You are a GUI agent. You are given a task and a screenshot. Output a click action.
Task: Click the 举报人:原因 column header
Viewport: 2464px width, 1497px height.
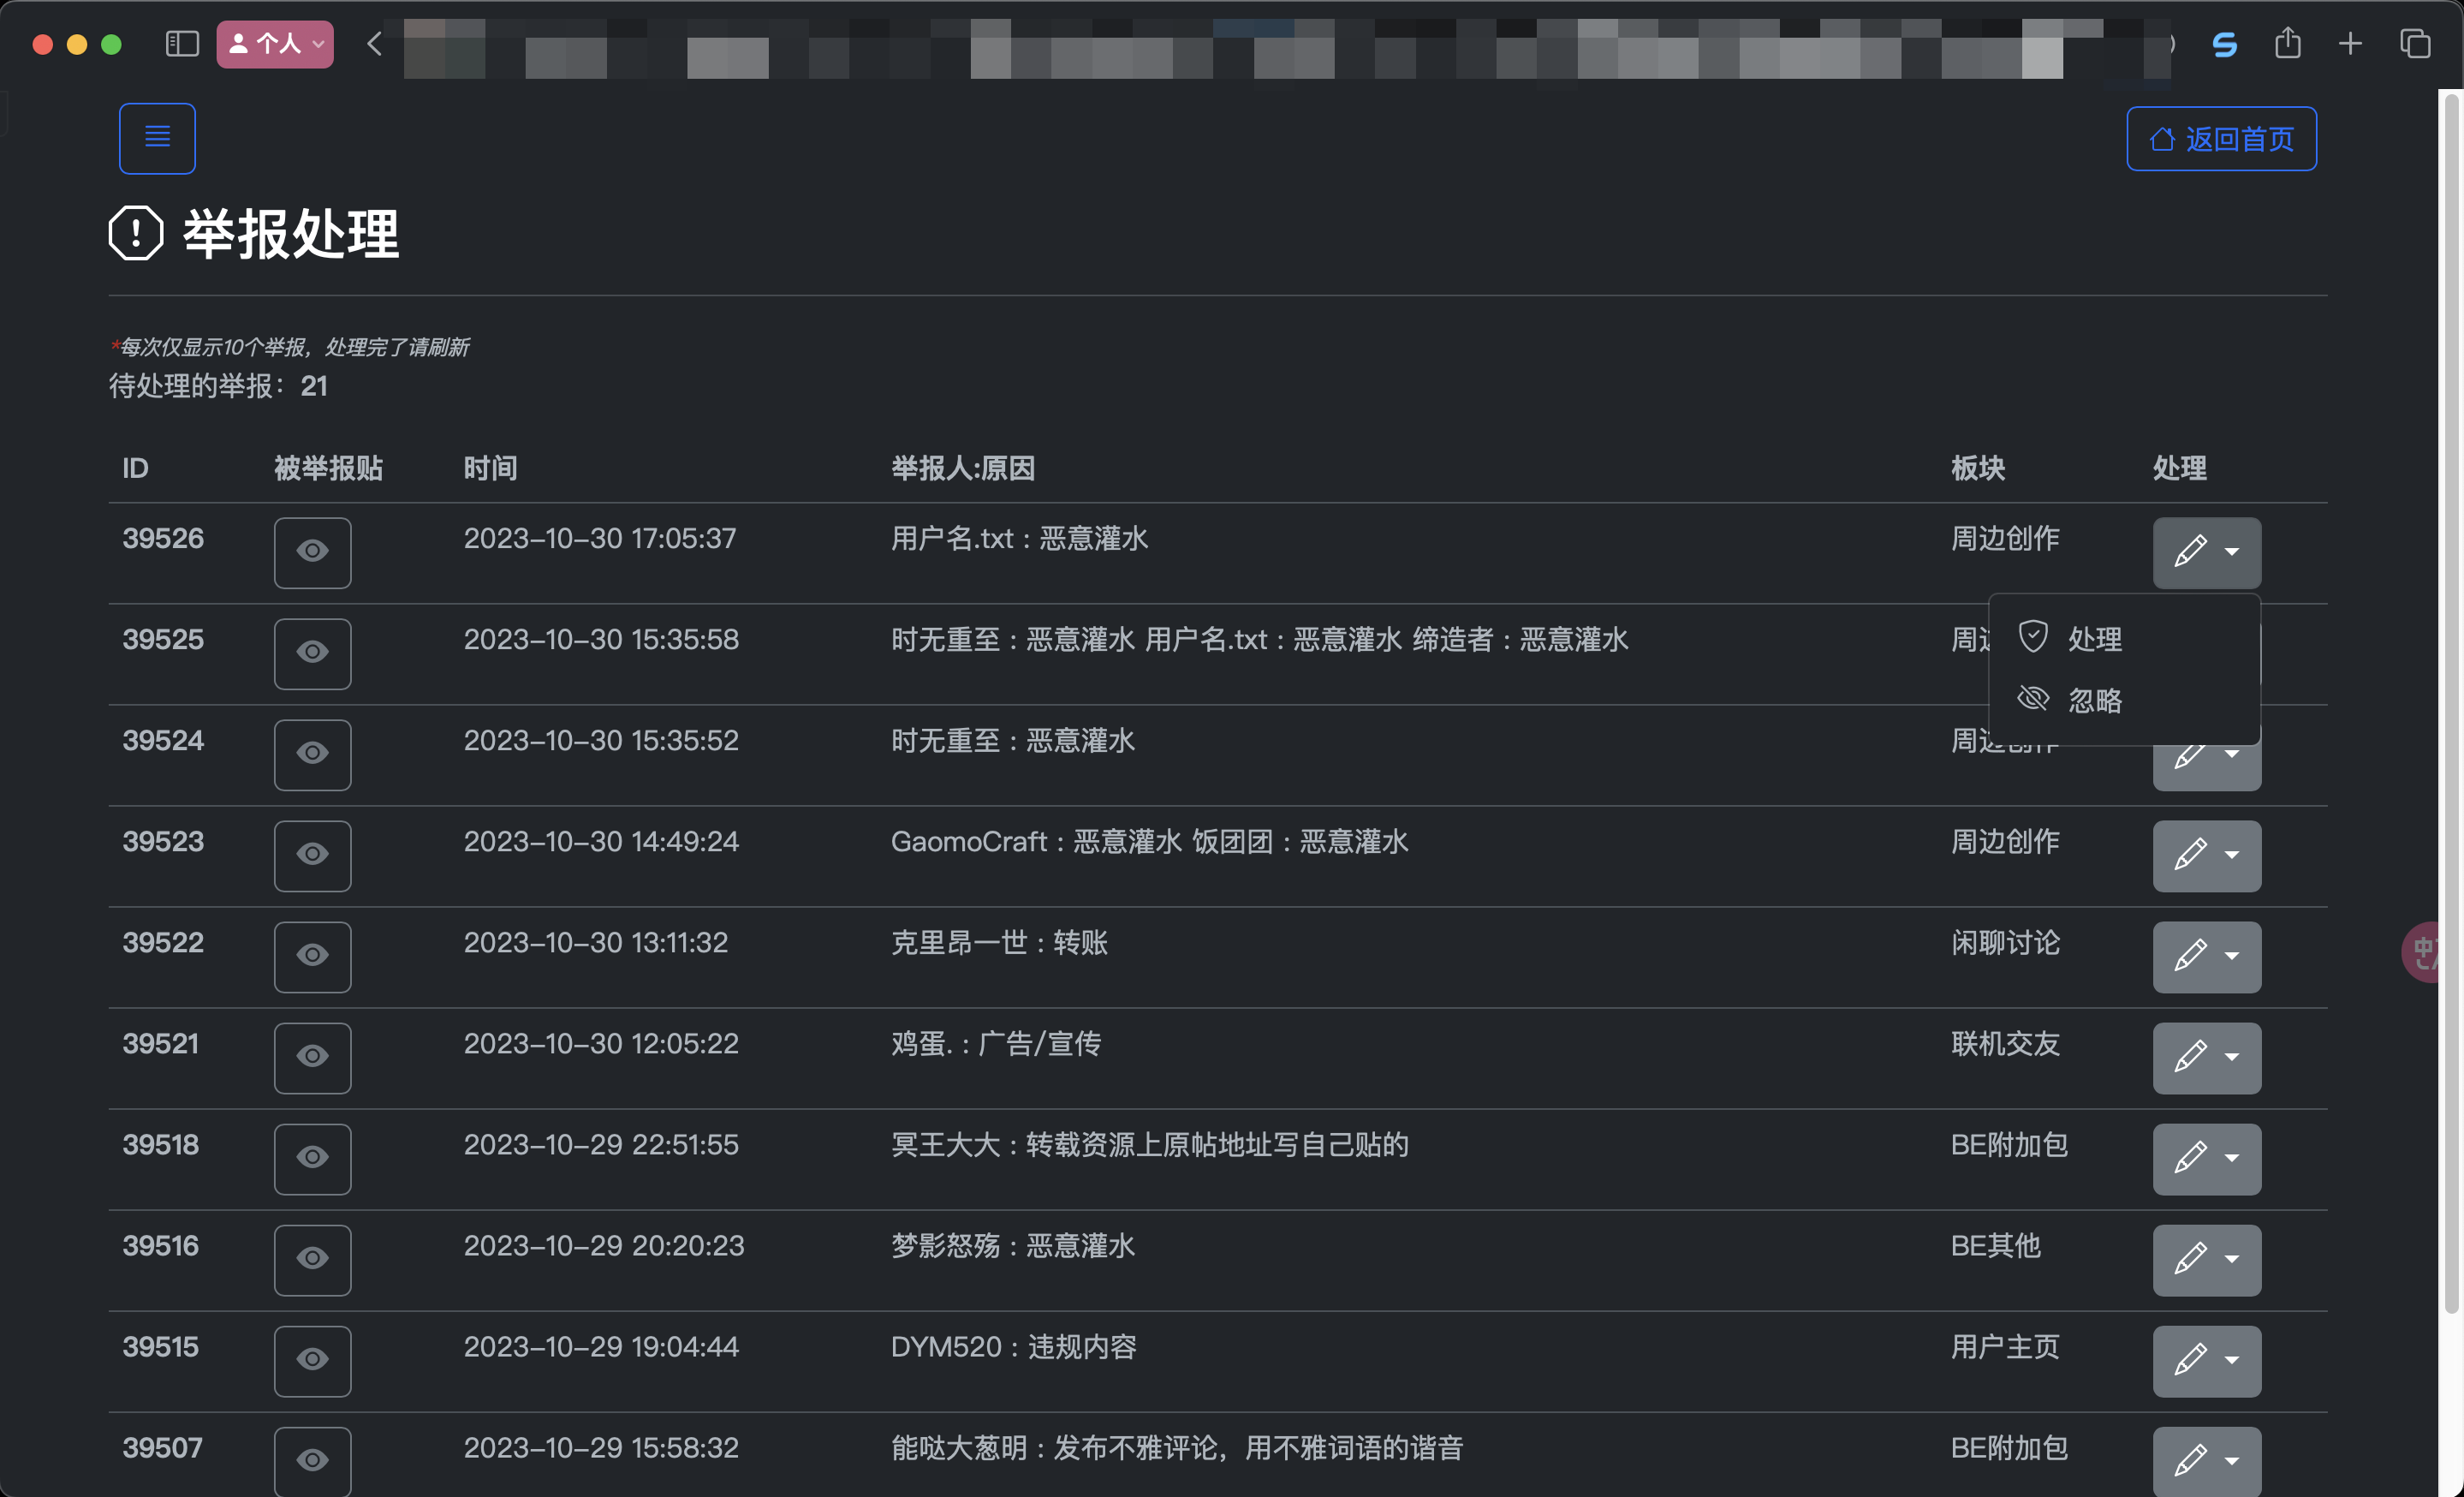point(962,468)
